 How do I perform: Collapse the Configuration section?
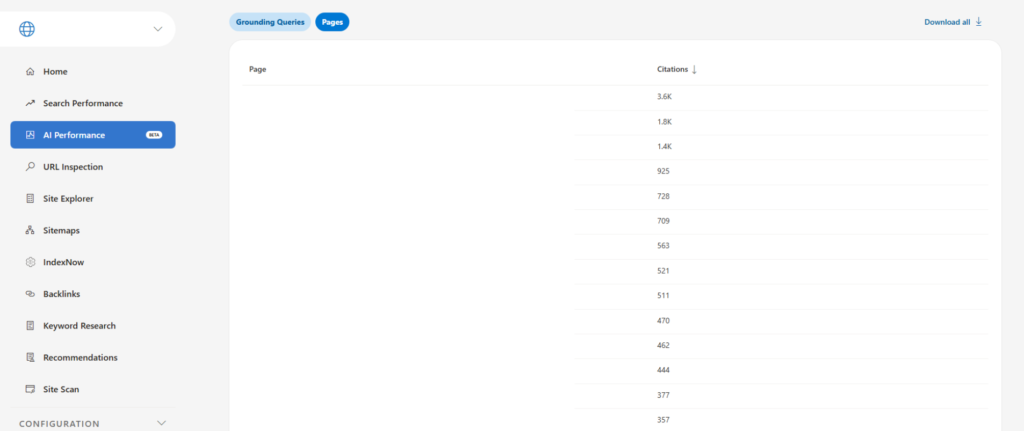[162, 423]
